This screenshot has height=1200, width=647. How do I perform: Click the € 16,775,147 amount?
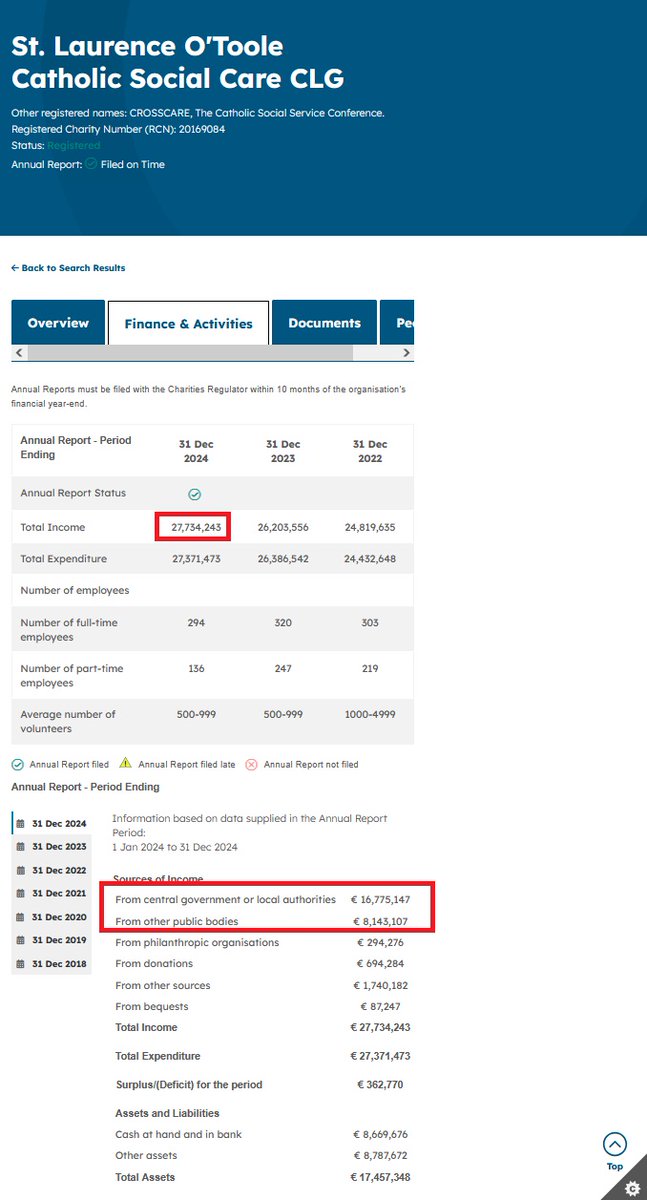click(x=380, y=900)
